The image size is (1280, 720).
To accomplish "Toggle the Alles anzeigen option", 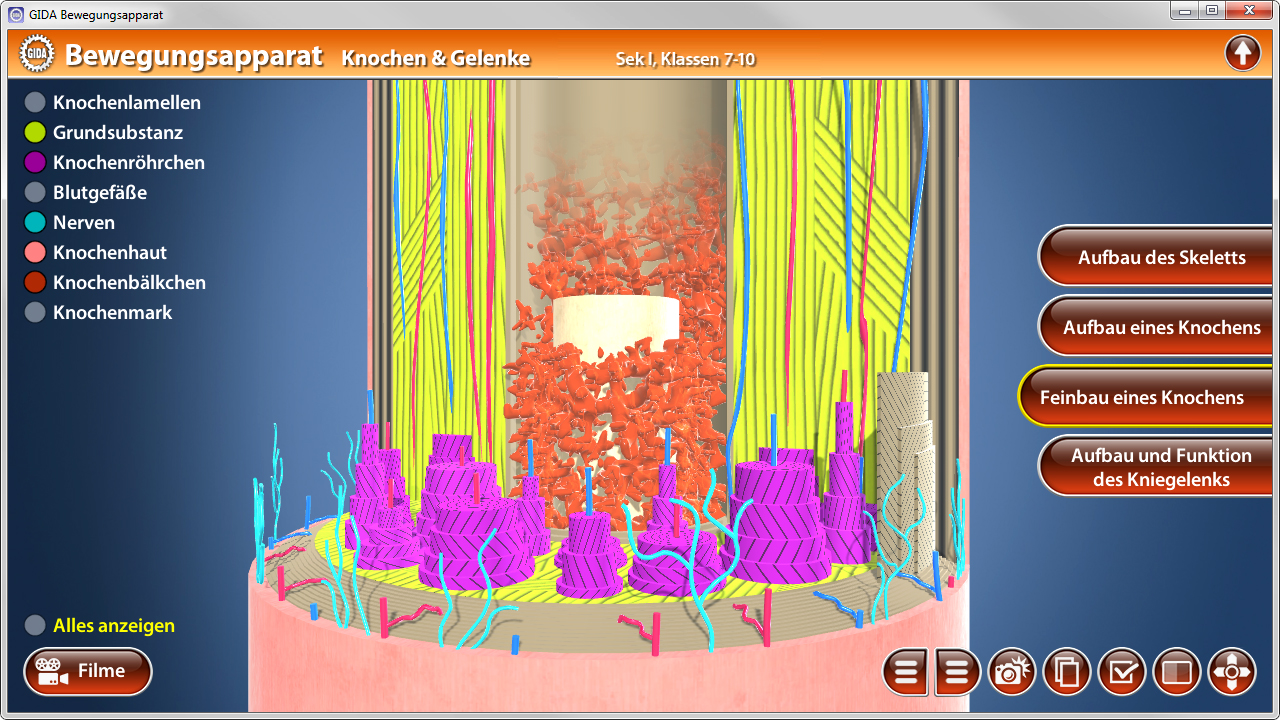I will pyautogui.click(x=35, y=625).
